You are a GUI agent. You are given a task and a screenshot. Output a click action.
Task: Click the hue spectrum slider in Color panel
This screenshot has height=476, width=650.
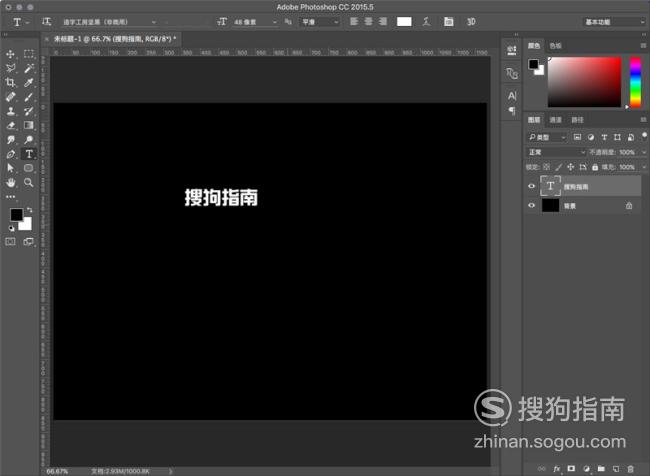[635, 82]
